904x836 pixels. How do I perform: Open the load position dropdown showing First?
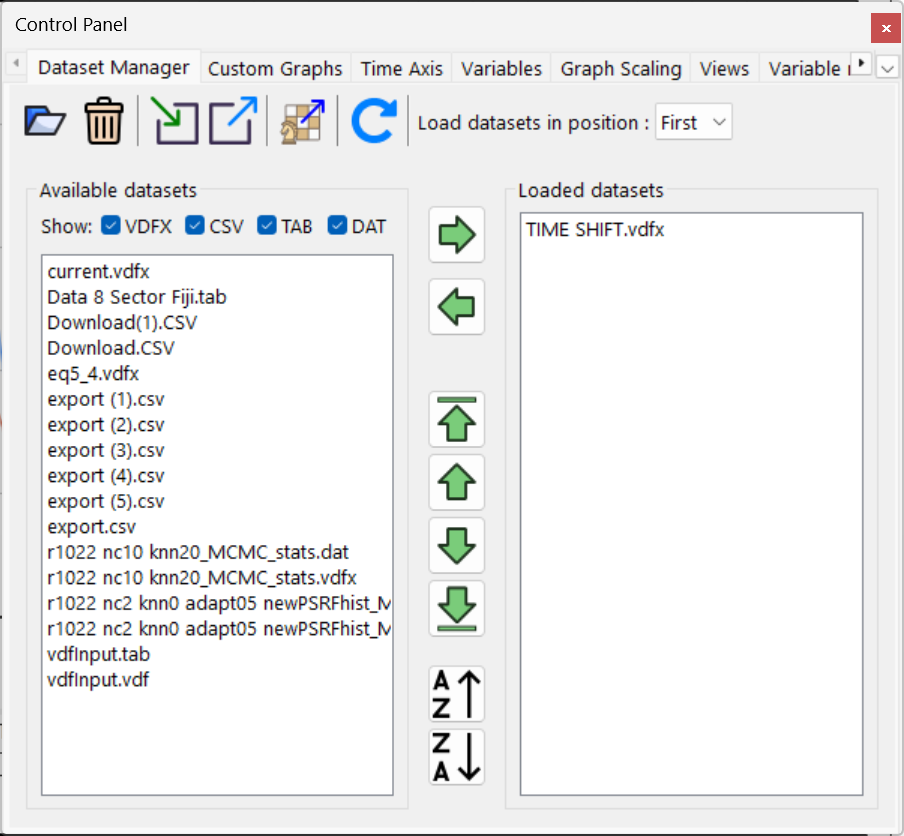click(x=693, y=123)
